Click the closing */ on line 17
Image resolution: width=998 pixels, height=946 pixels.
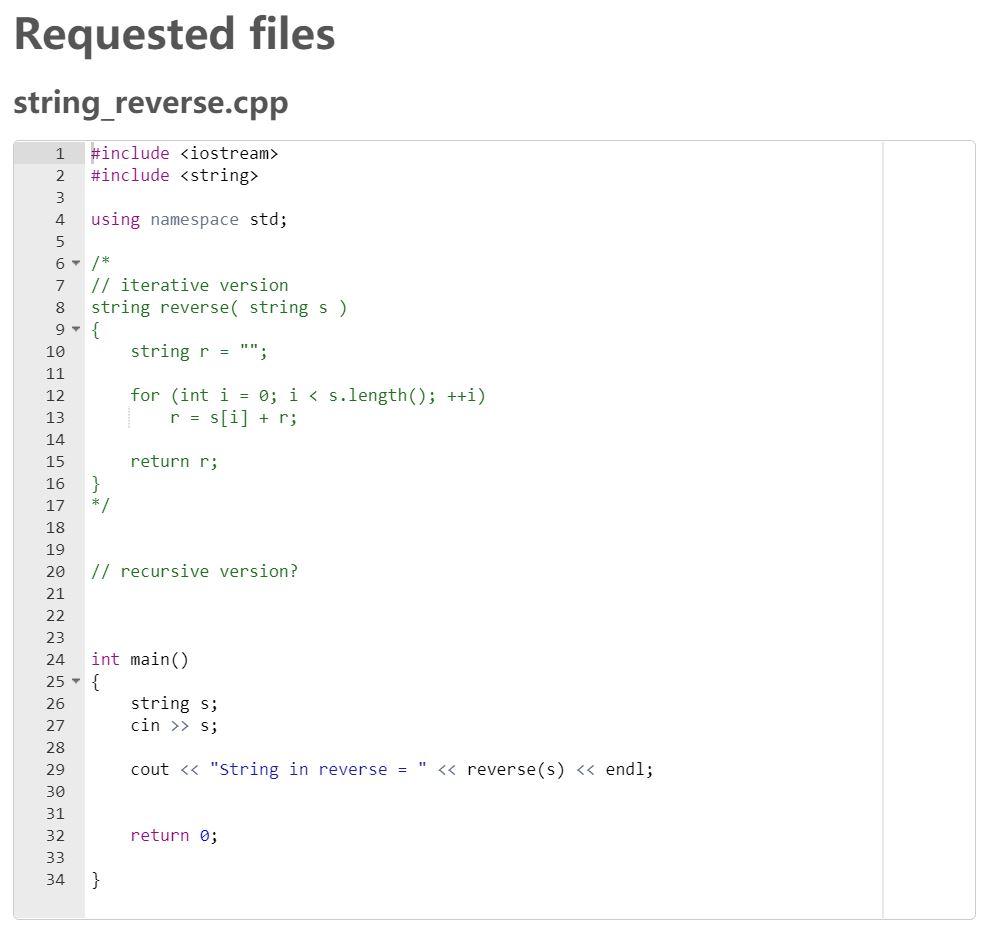[x=97, y=505]
